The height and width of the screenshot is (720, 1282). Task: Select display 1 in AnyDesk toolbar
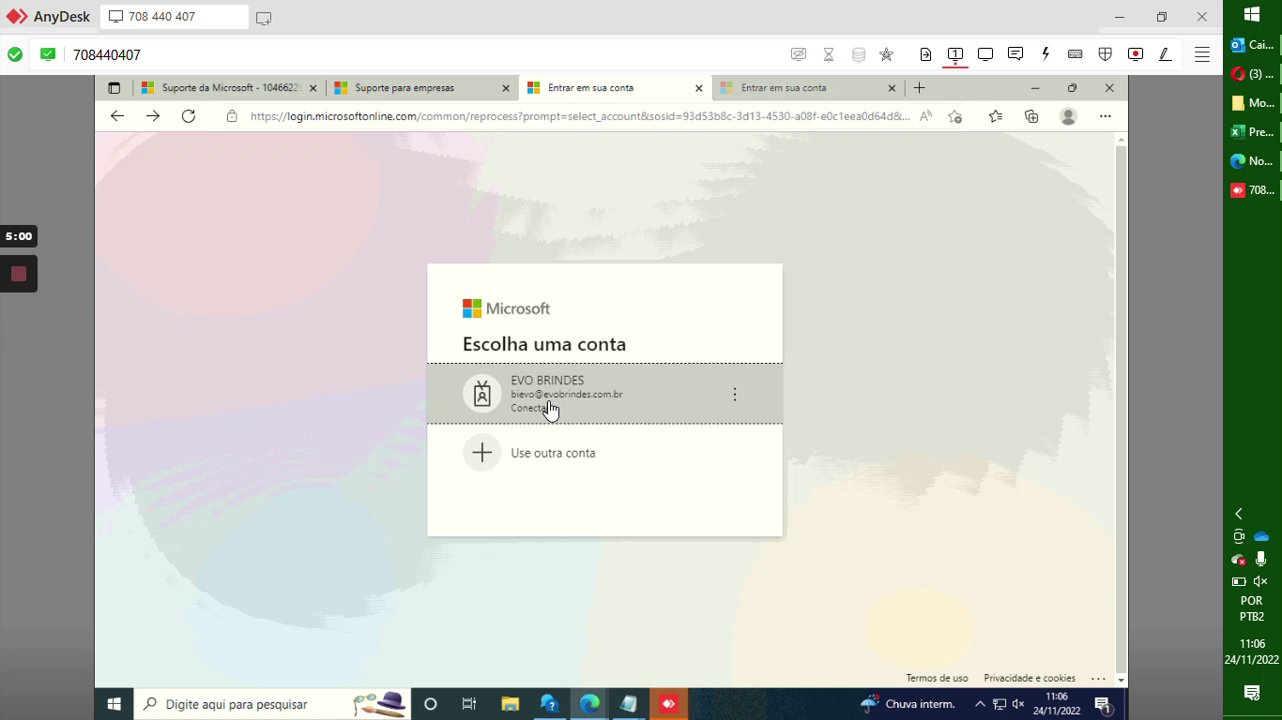955,55
